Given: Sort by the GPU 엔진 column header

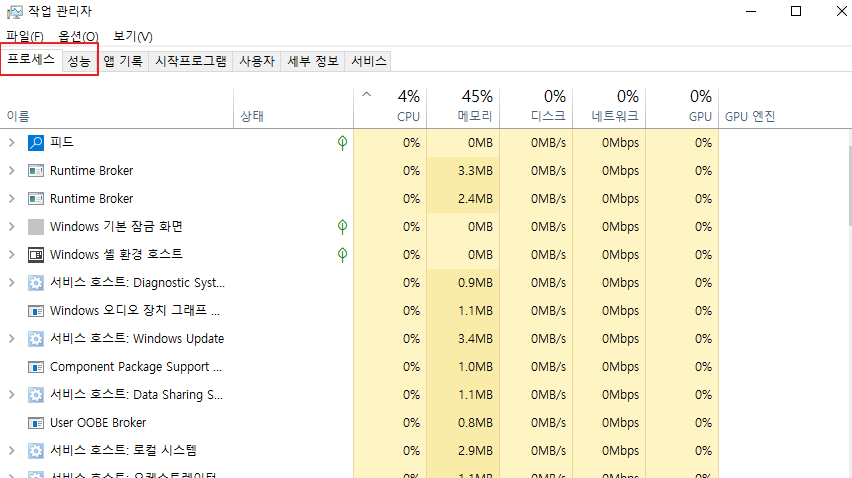Looking at the screenshot, I should click(x=750, y=116).
